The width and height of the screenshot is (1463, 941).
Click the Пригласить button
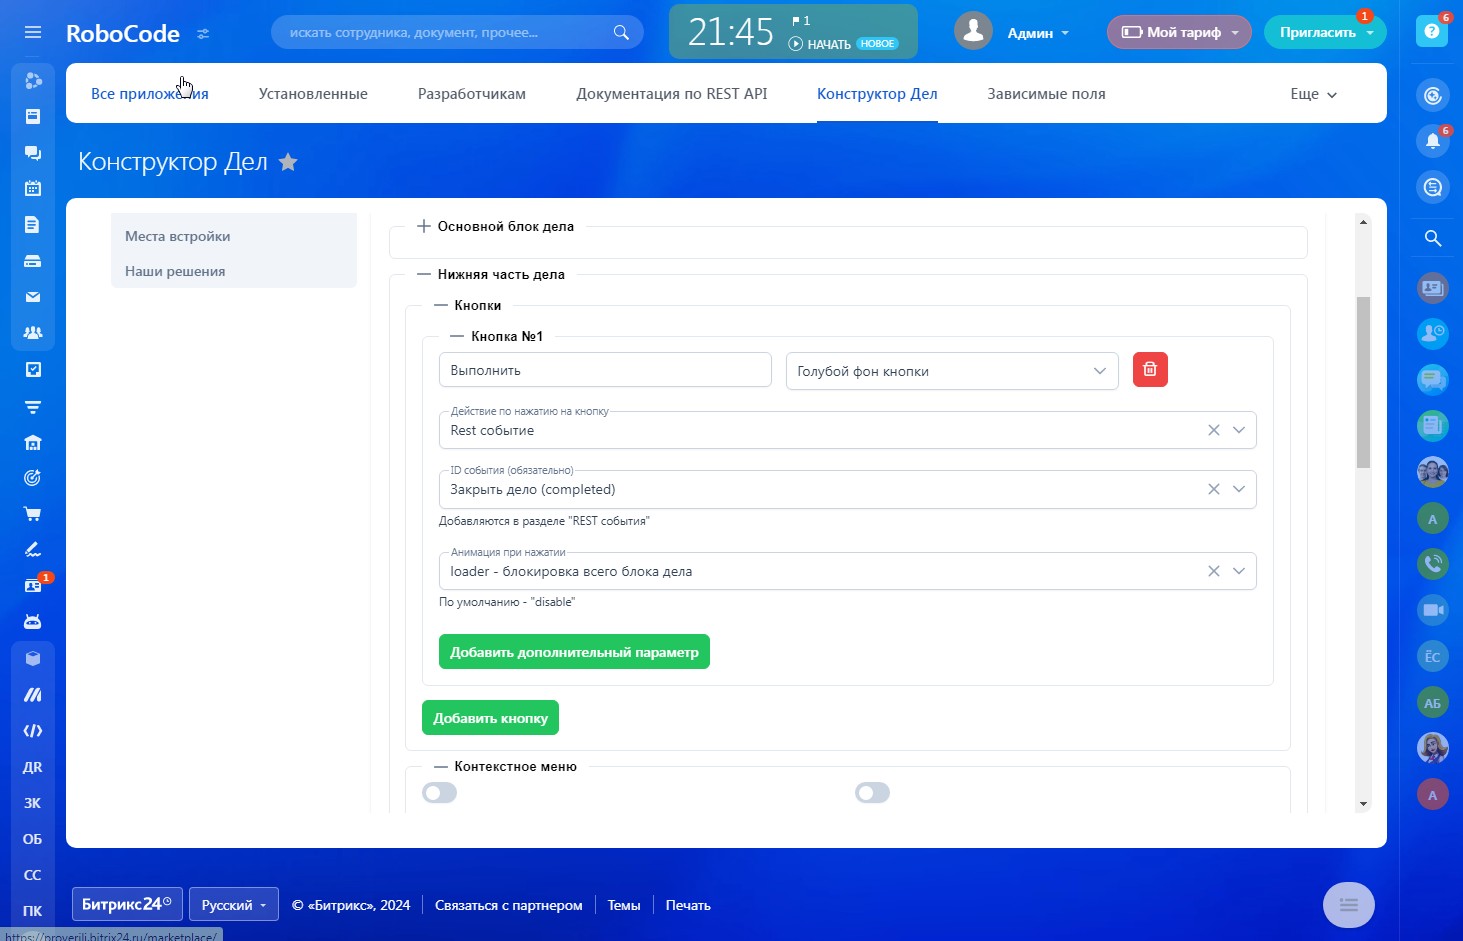[x=1325, y=32]
